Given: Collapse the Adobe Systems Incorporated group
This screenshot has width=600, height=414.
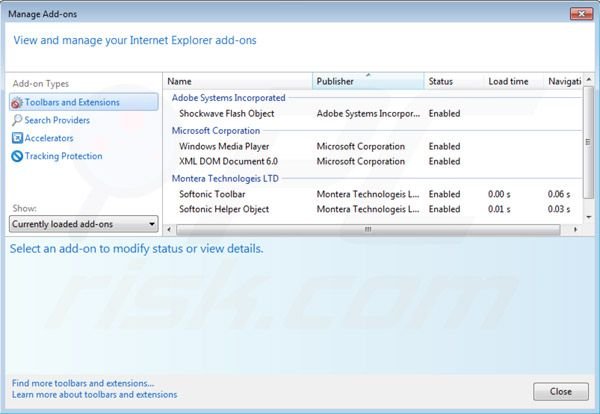Looking at the screenshot, I should [x=228, y=98].
